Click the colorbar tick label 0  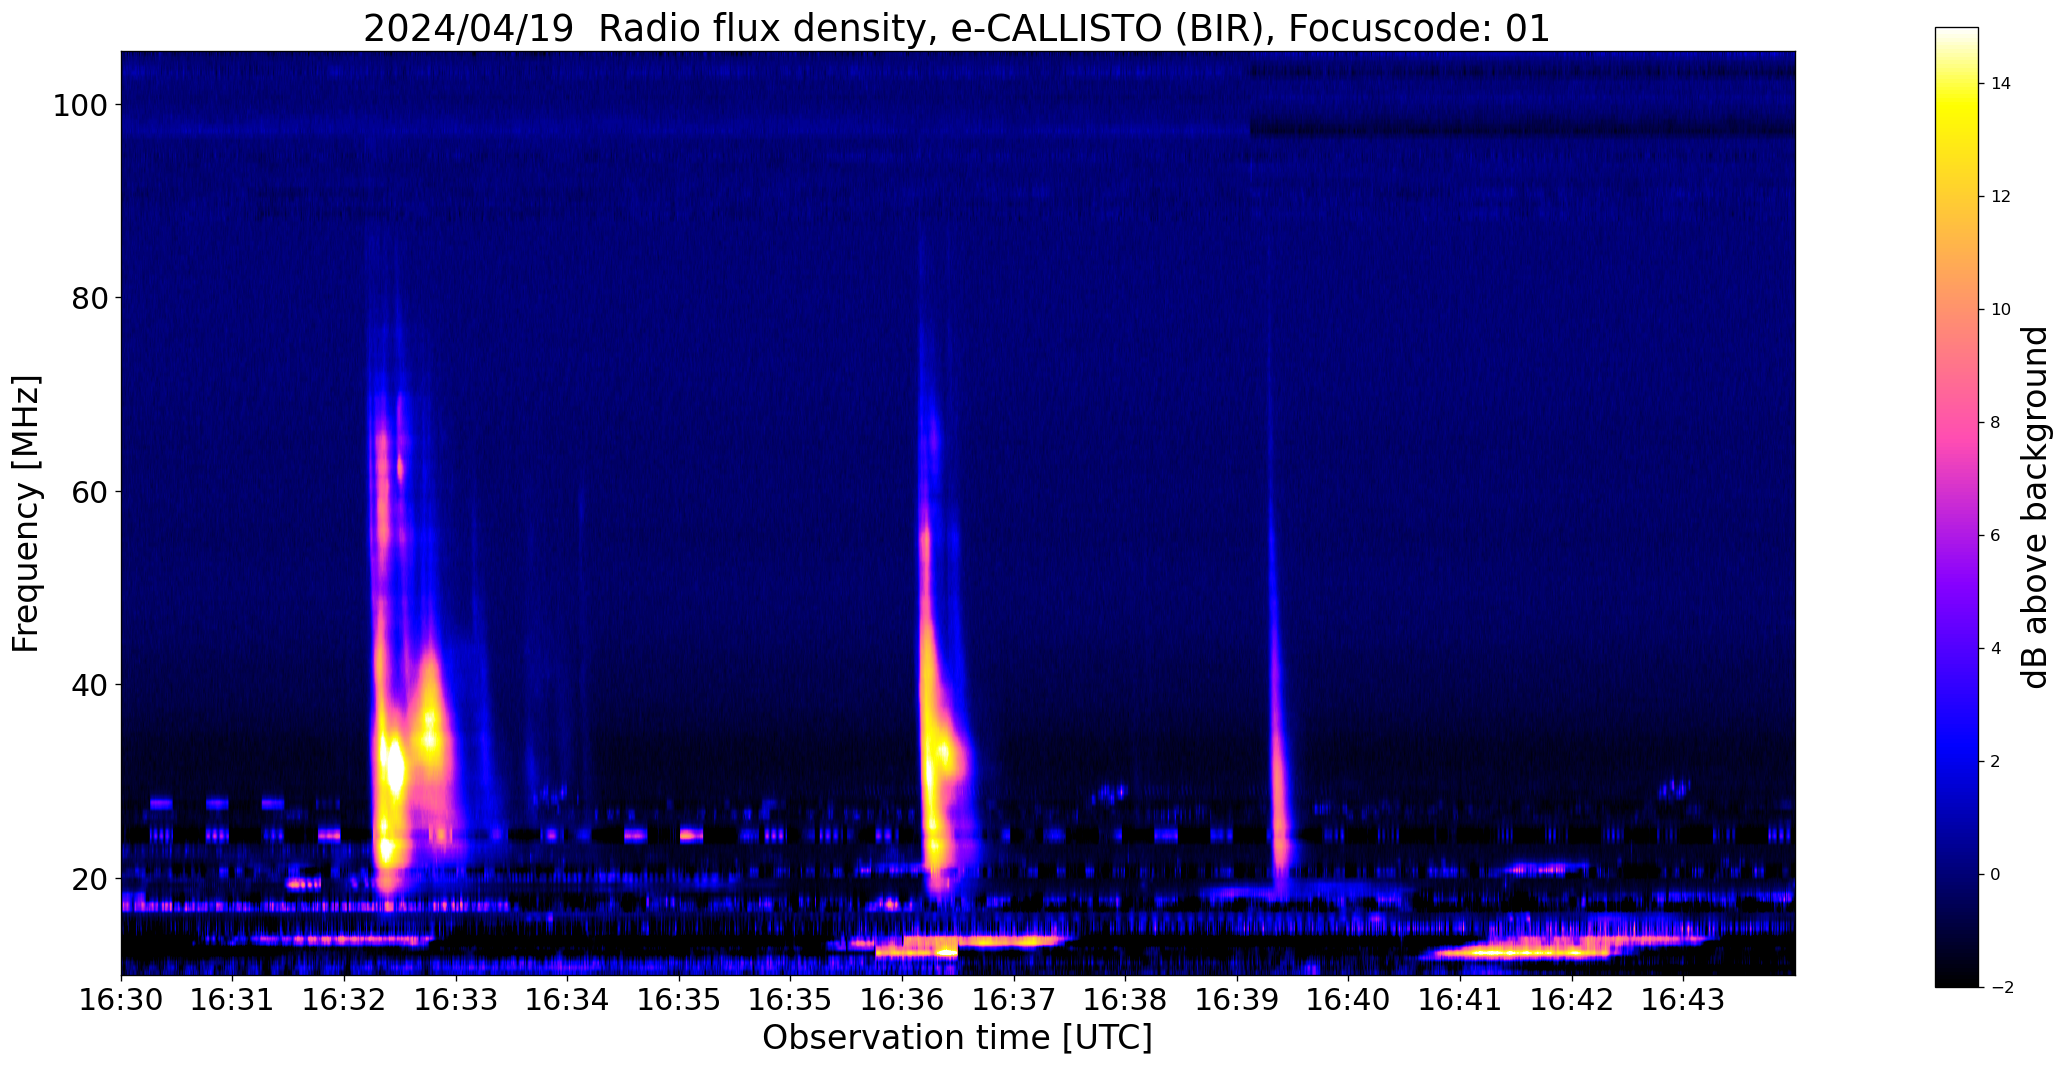click(x=1996, y=875)
